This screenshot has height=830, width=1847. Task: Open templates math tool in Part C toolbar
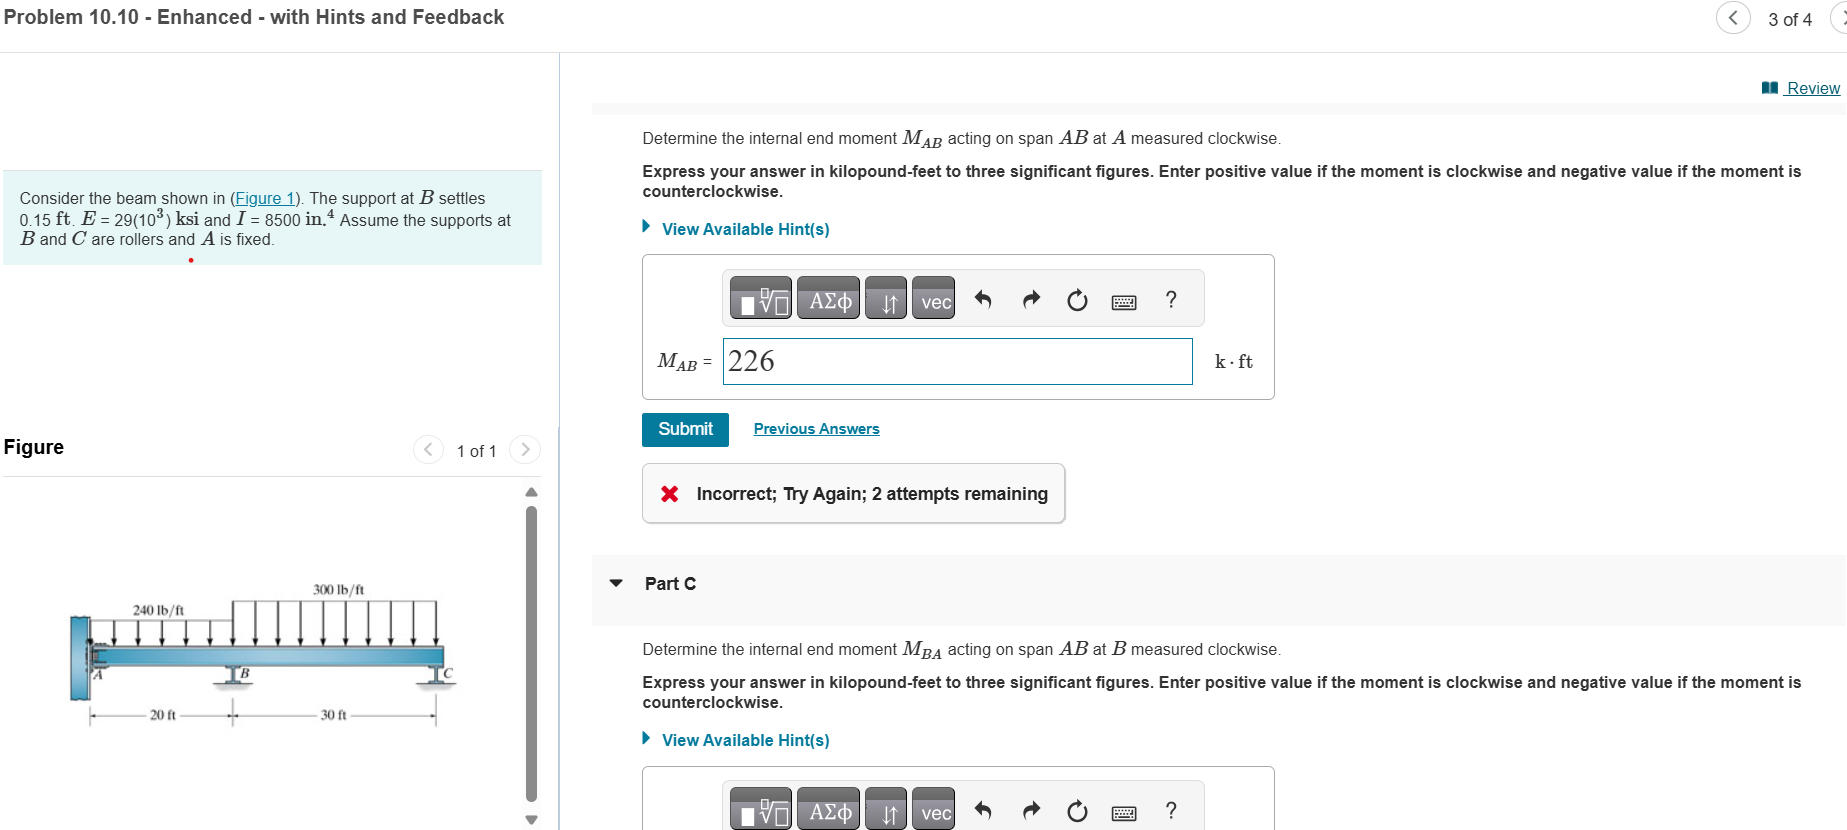[761, 810]
